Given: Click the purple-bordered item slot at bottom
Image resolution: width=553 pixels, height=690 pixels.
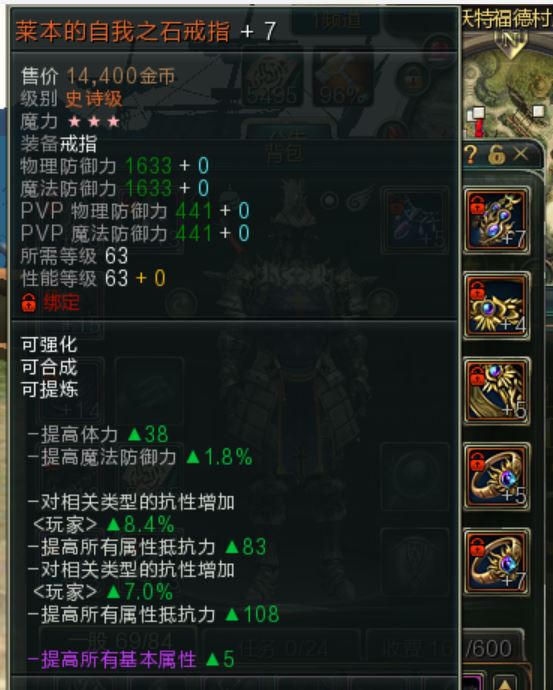Looking at the screenshot, I should [x=474, y=682].
